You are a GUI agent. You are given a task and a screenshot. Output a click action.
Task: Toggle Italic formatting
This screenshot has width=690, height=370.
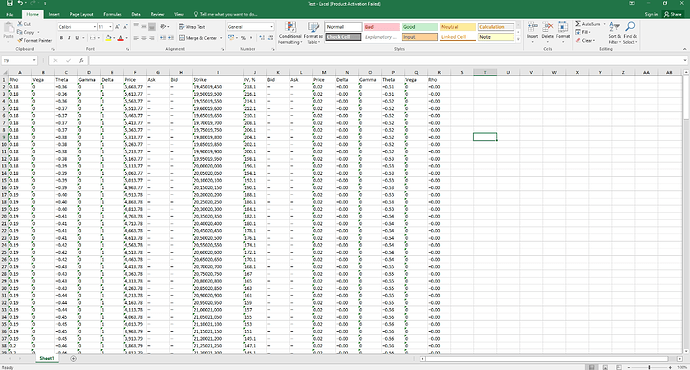tap(69, 38)
